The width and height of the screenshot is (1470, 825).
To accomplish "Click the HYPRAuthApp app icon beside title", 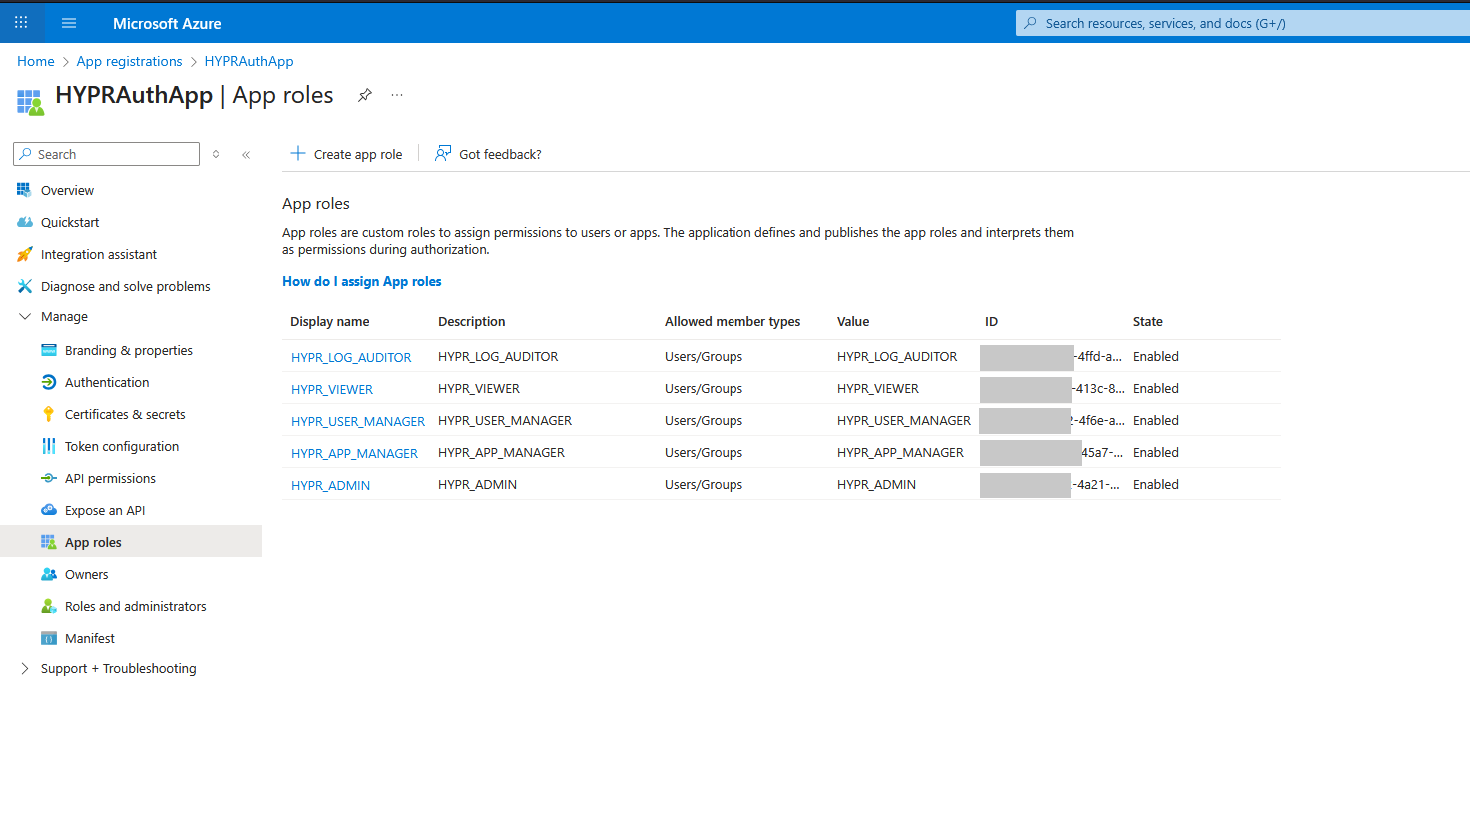I will click(x=30, y=101).
